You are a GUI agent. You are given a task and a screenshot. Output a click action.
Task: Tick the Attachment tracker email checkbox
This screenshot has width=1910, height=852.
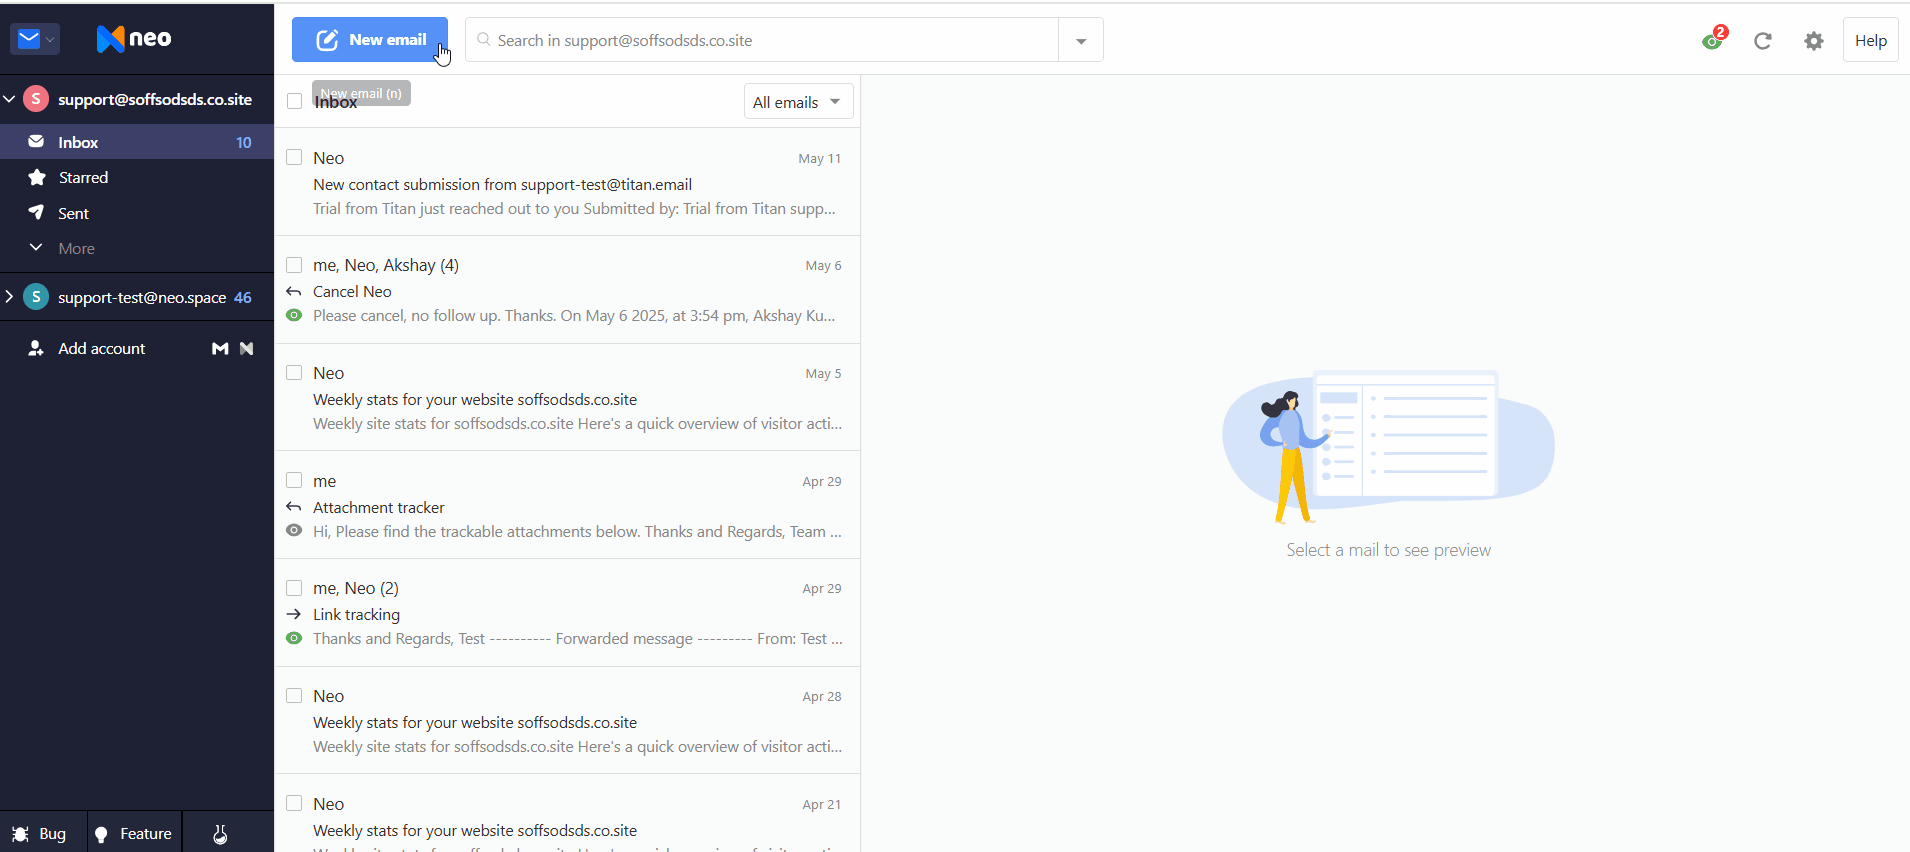pos(294,480)
